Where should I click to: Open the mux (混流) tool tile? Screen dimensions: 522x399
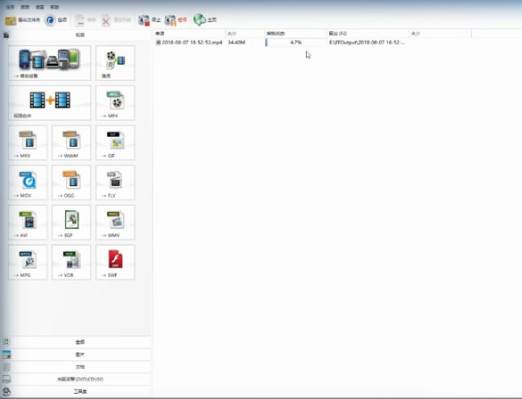115,63
